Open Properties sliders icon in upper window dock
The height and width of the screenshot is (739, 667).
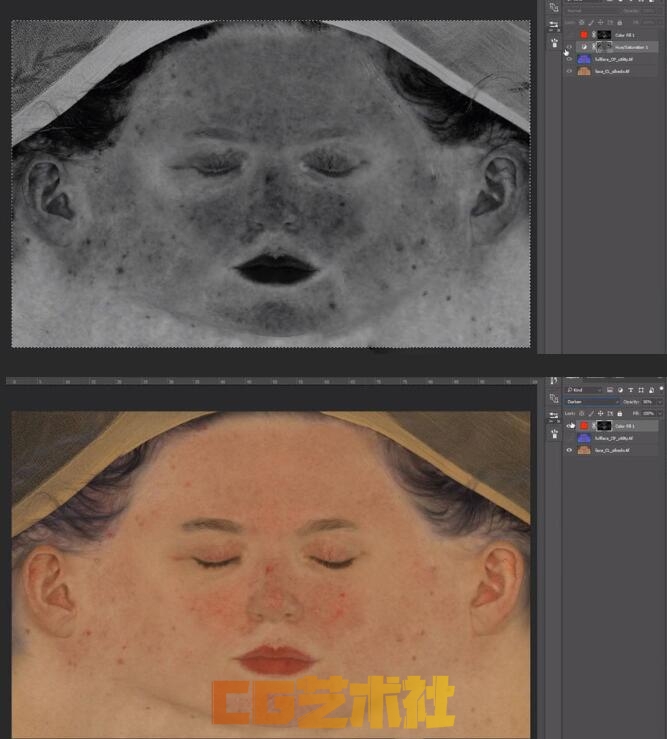(554, 25)
